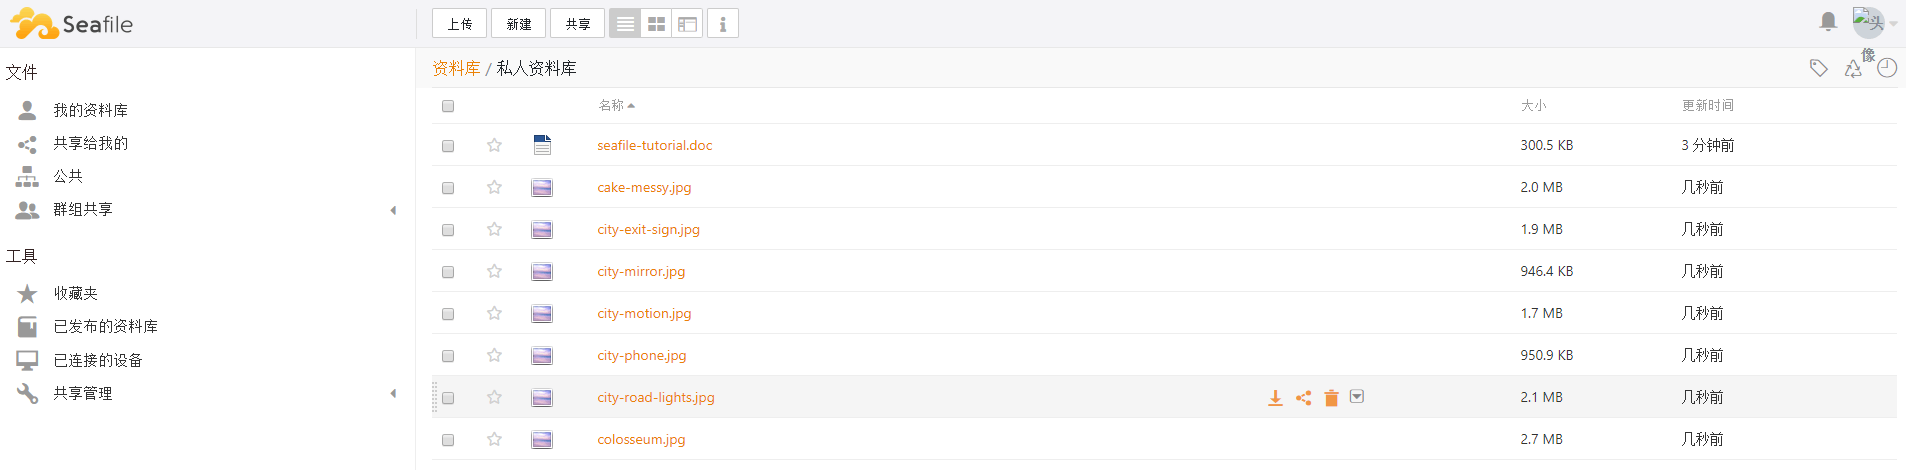
Task: Open library history clock icon
Action: tap(1887, 68)
